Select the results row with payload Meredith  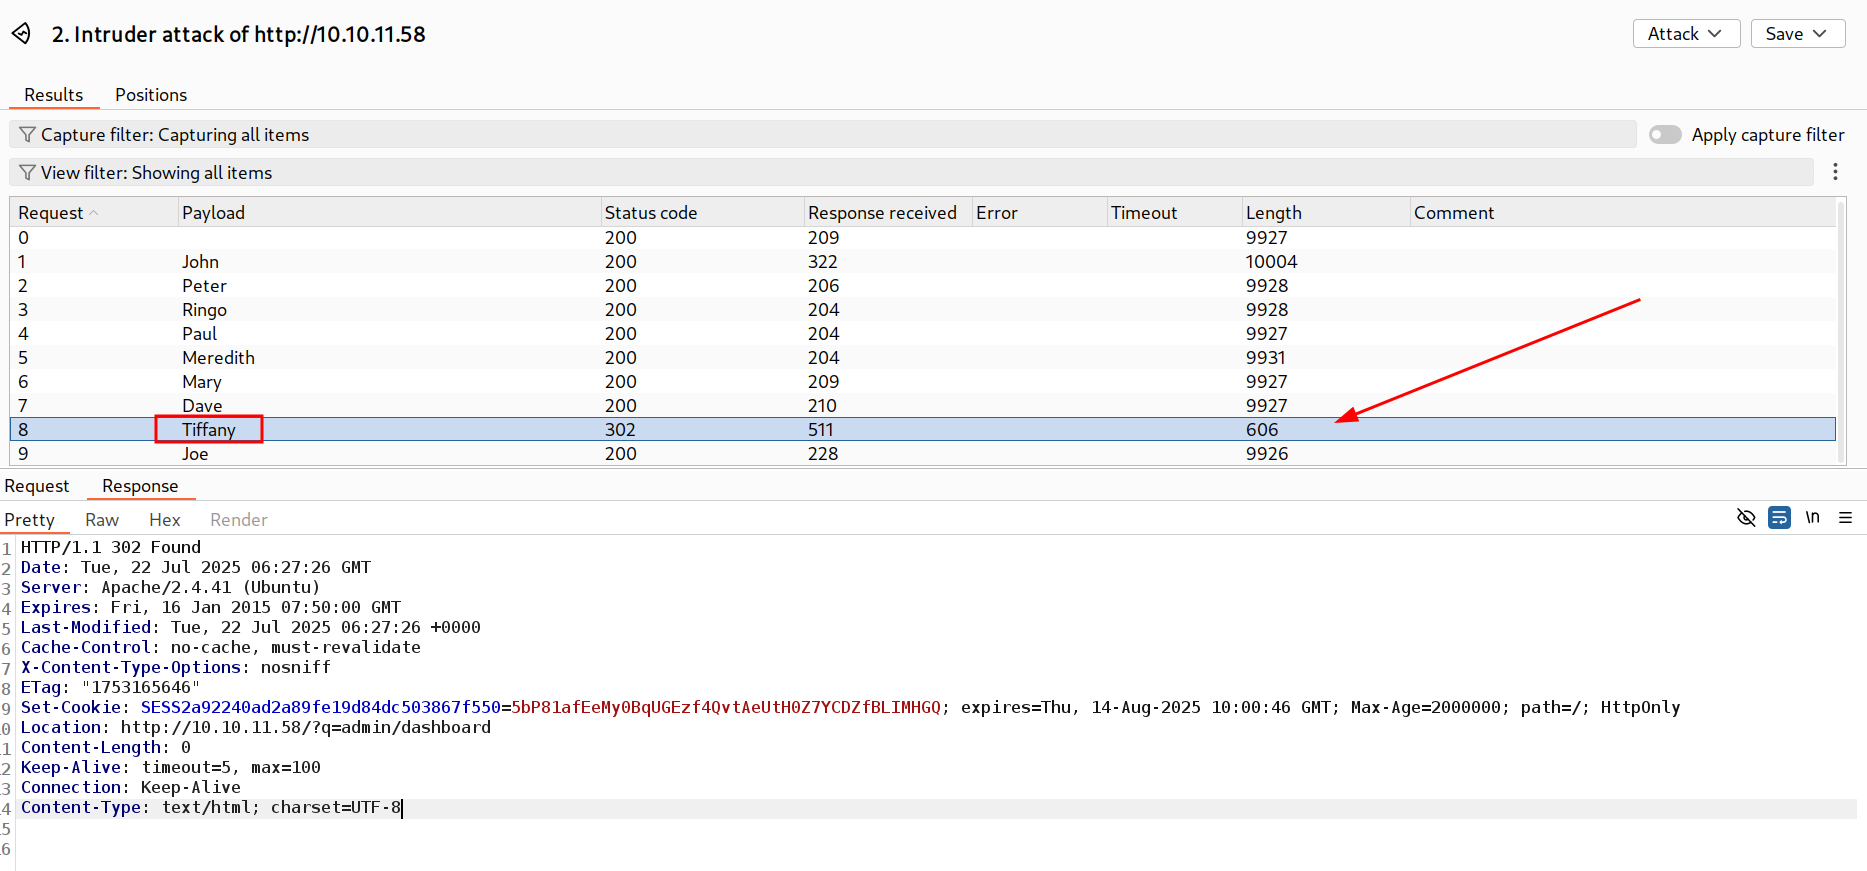tap(922, 358)
